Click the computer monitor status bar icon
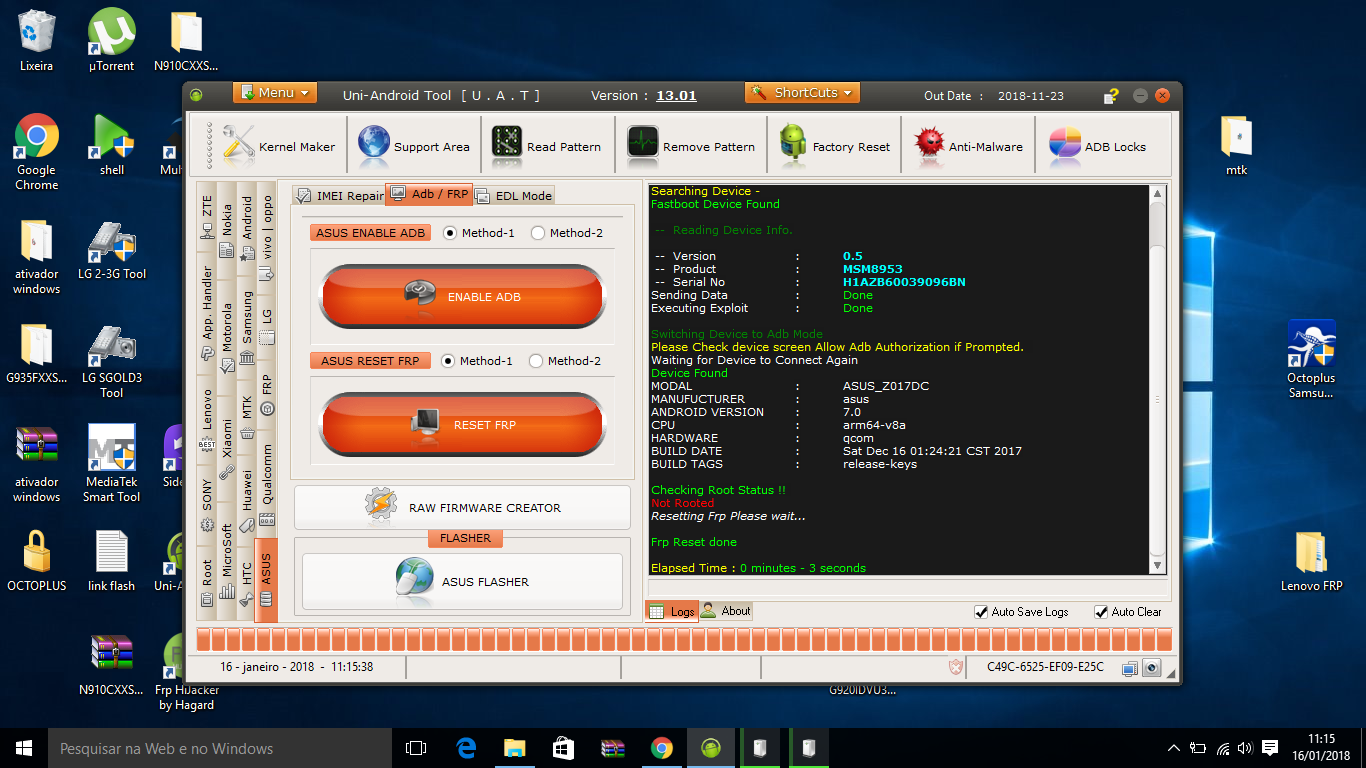 point(1130,667)
